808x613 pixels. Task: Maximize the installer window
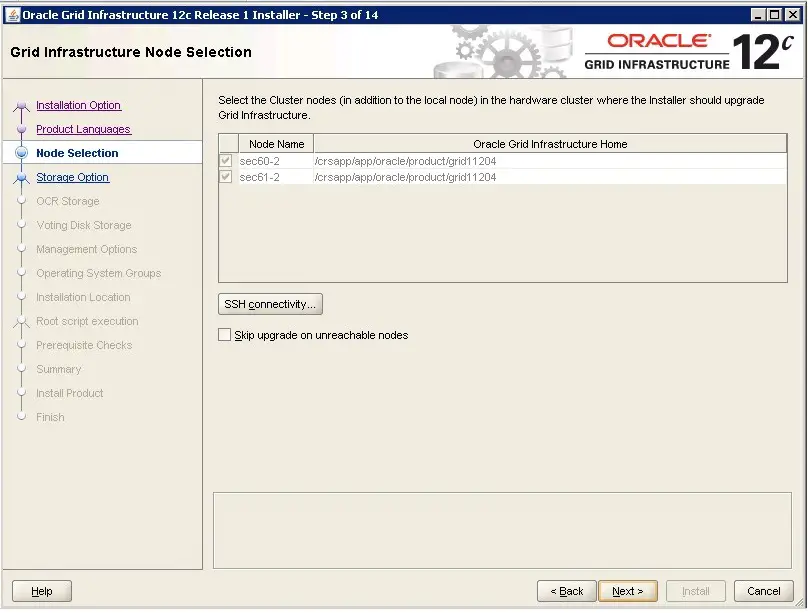click(x=775, y=15)
